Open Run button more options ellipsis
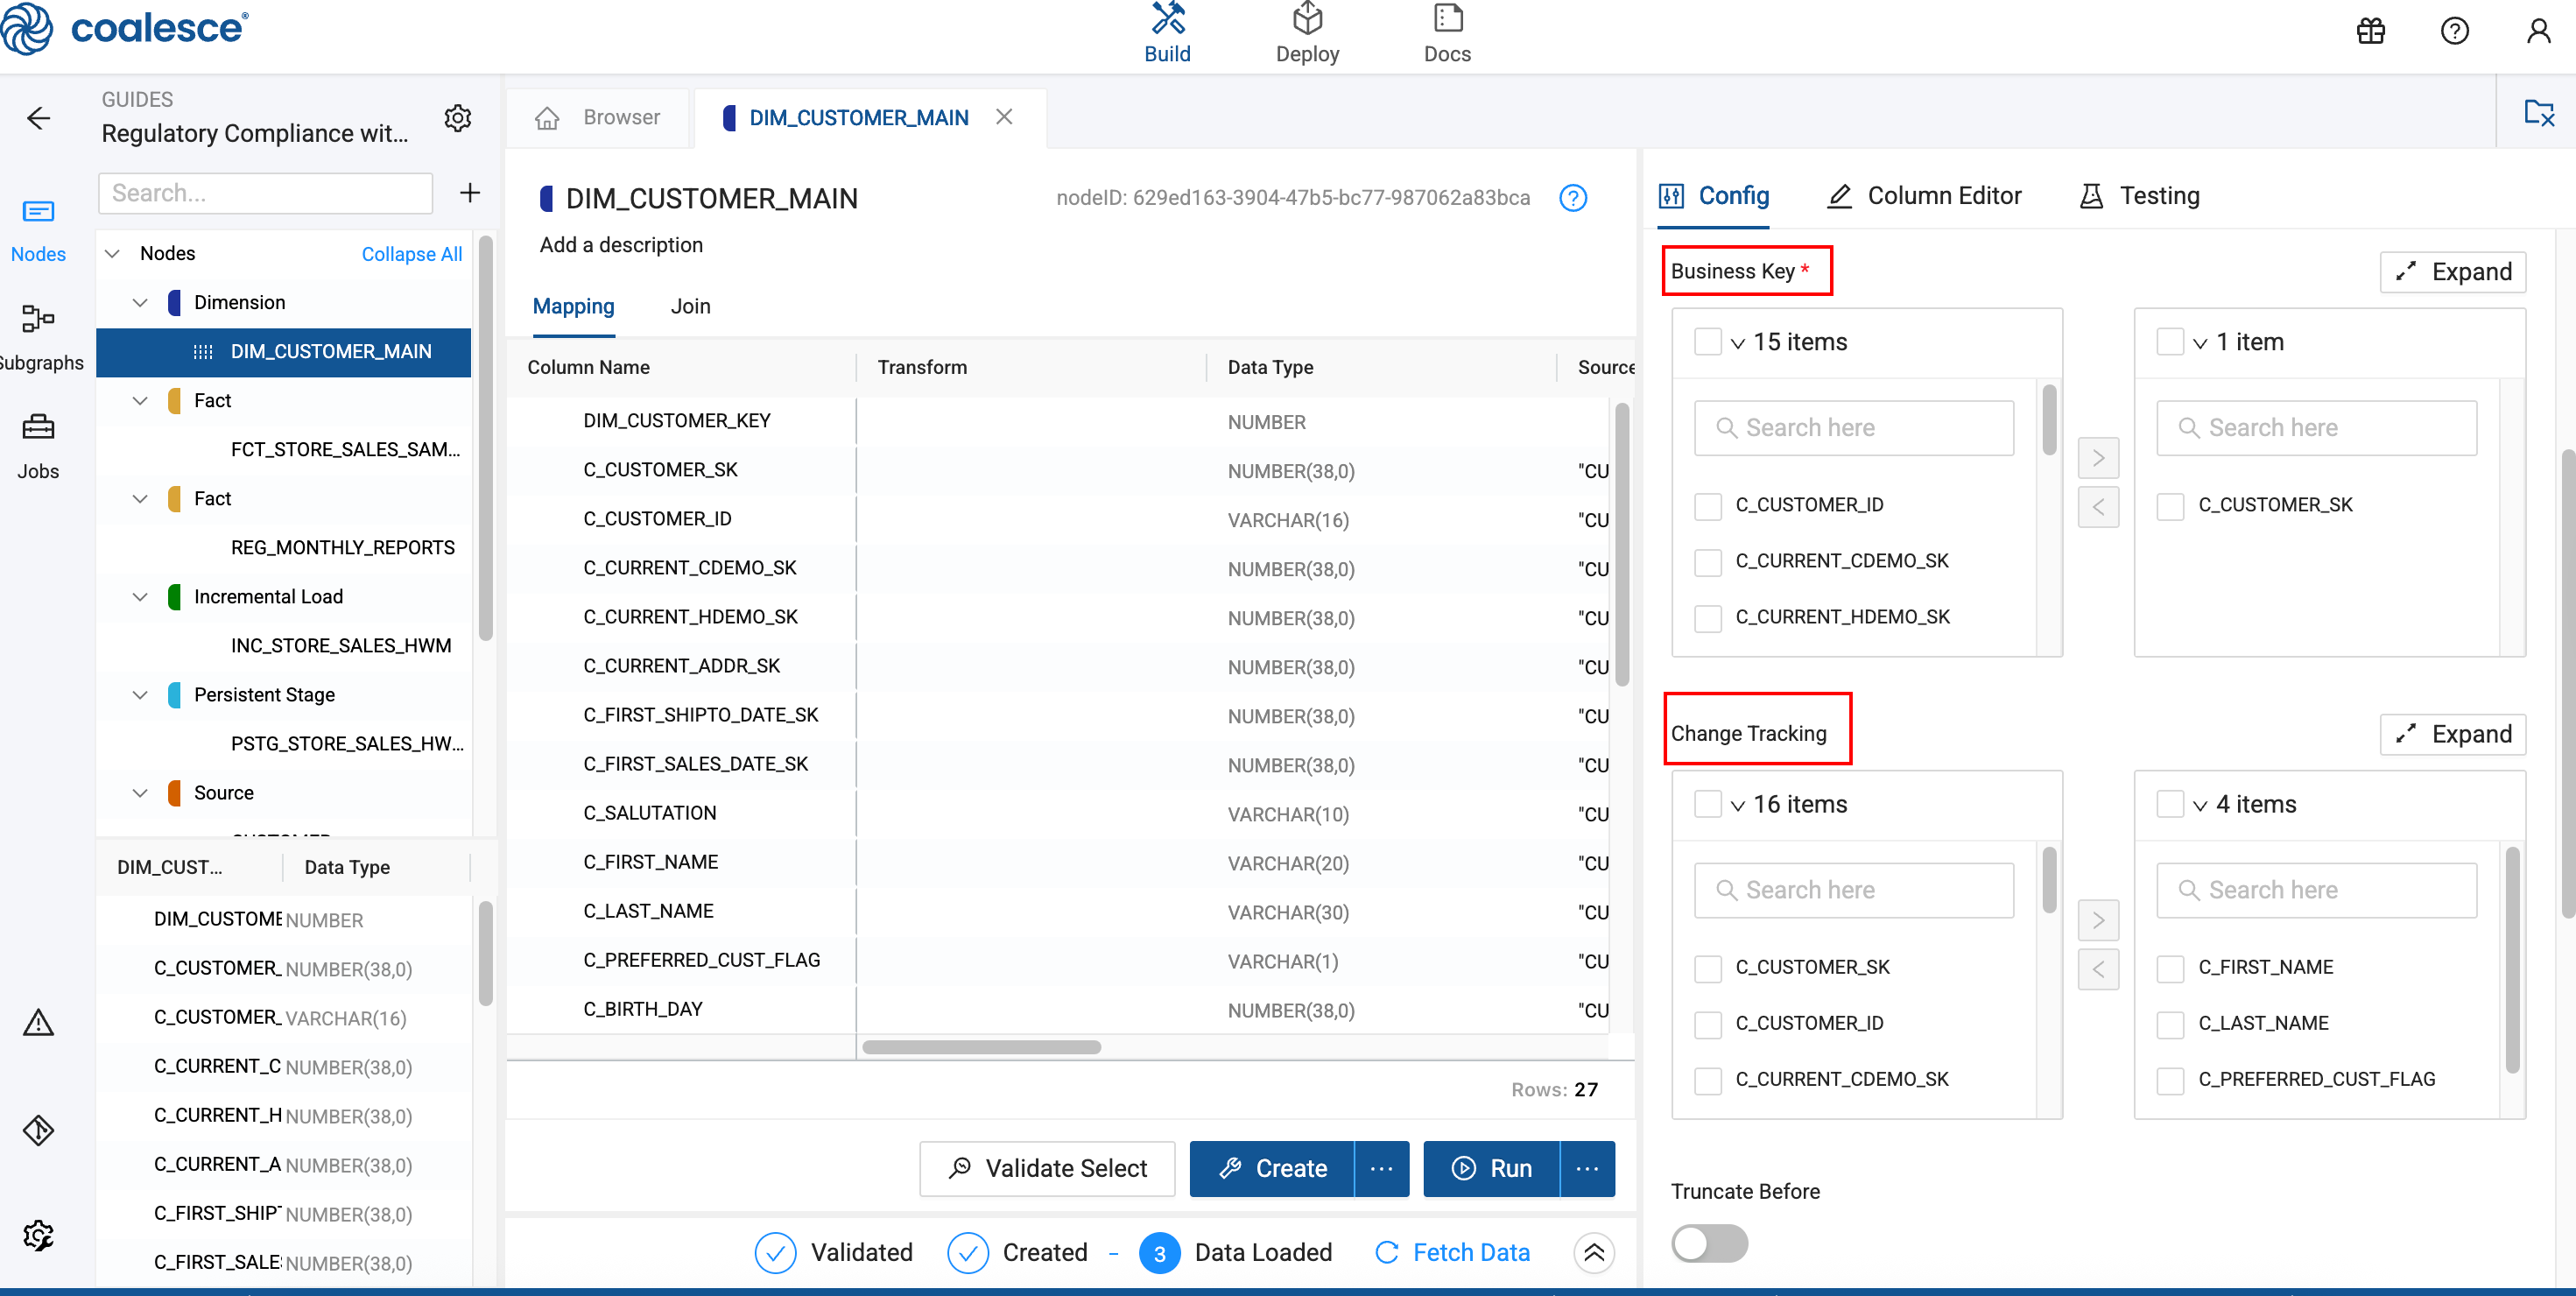2576x1296 pixels. tap(1587, 1168)
